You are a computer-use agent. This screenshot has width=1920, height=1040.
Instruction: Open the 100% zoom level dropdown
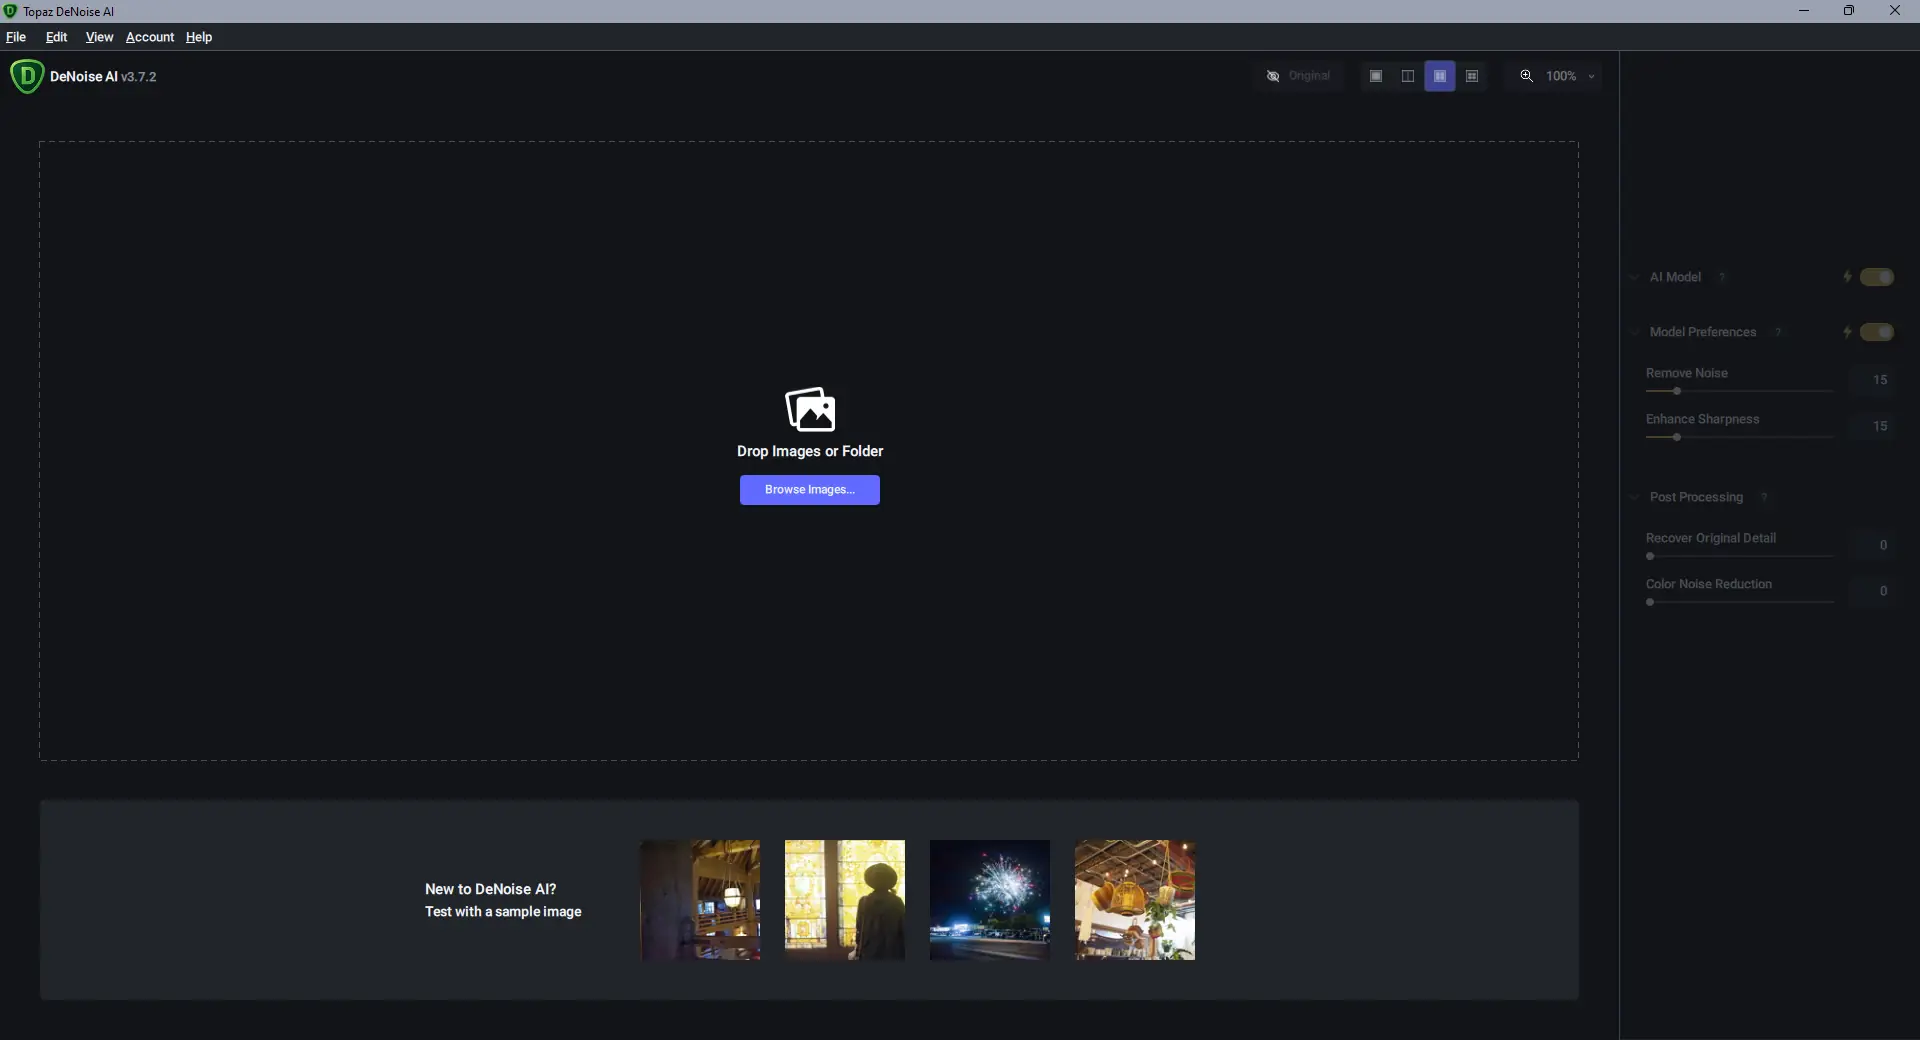[x=1570, y=76]
